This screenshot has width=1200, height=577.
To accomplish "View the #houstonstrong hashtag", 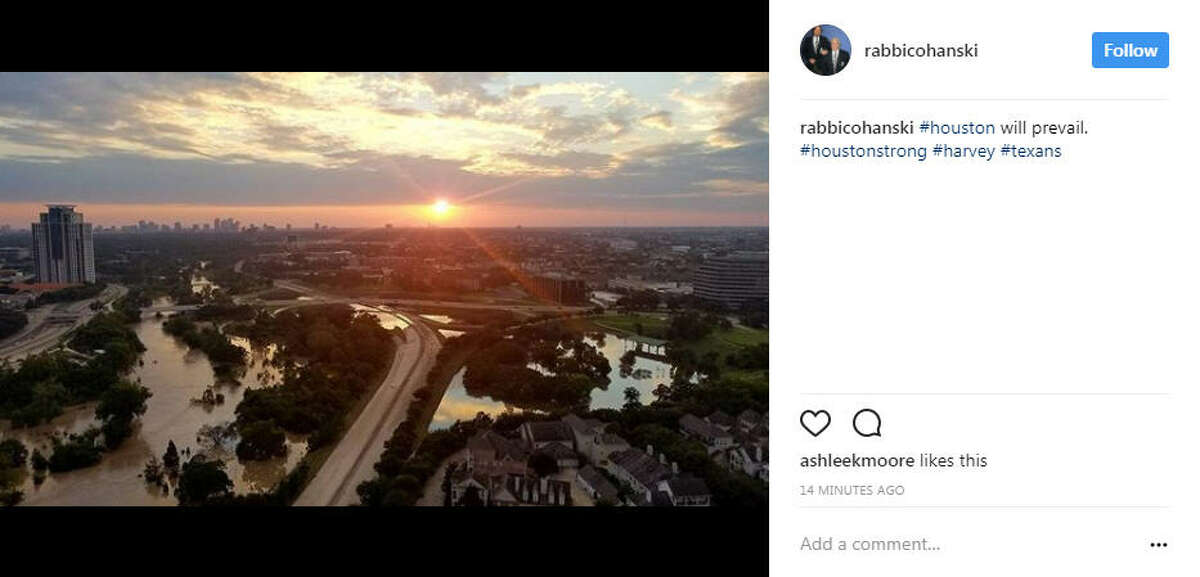I will (862, 150).
